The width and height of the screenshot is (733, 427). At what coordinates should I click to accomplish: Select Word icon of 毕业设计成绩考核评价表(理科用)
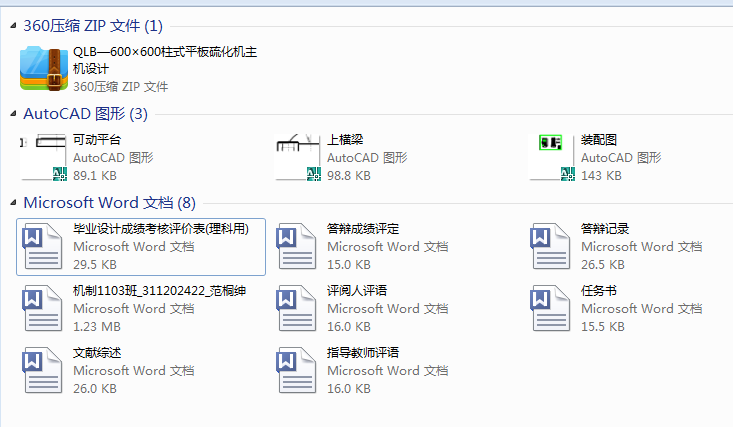(43, 246)
